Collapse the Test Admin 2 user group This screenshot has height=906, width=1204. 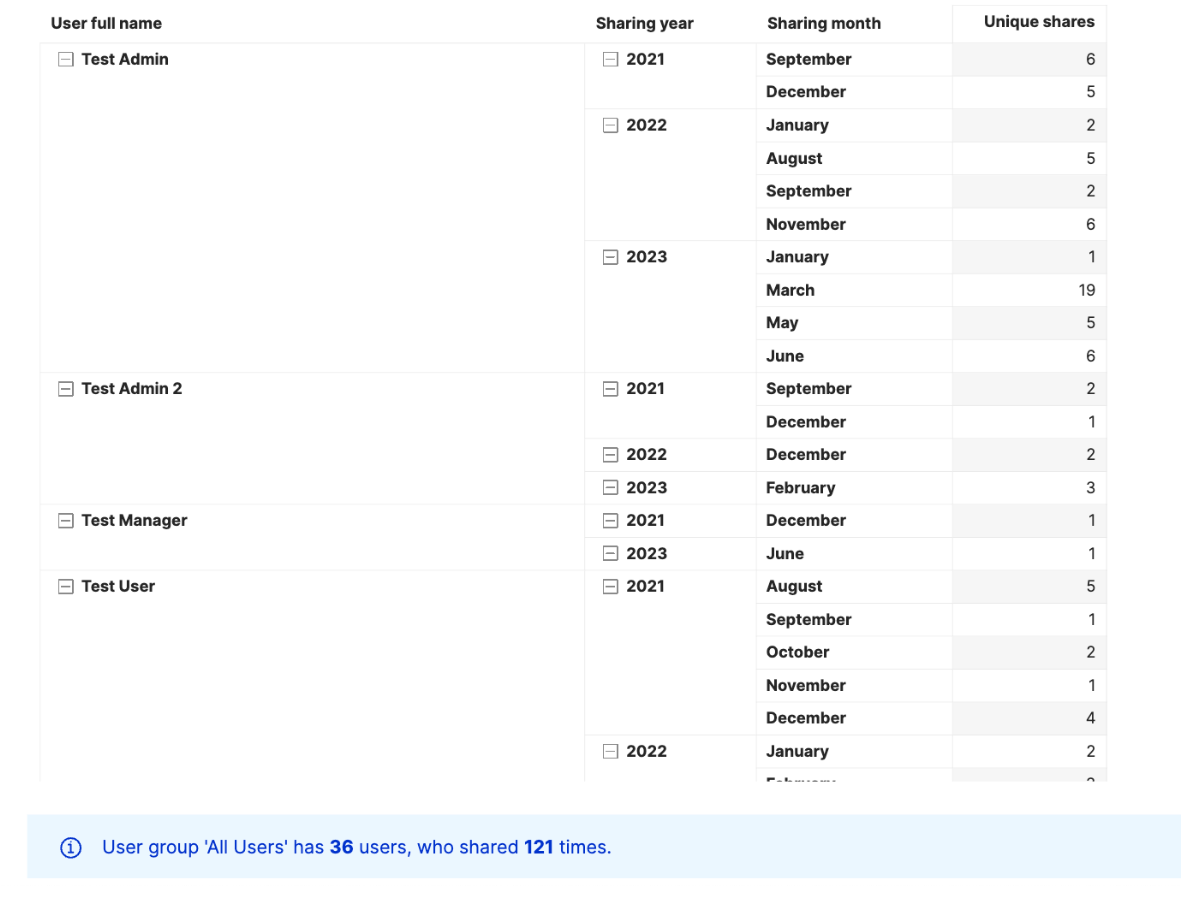tap(66, 389)
